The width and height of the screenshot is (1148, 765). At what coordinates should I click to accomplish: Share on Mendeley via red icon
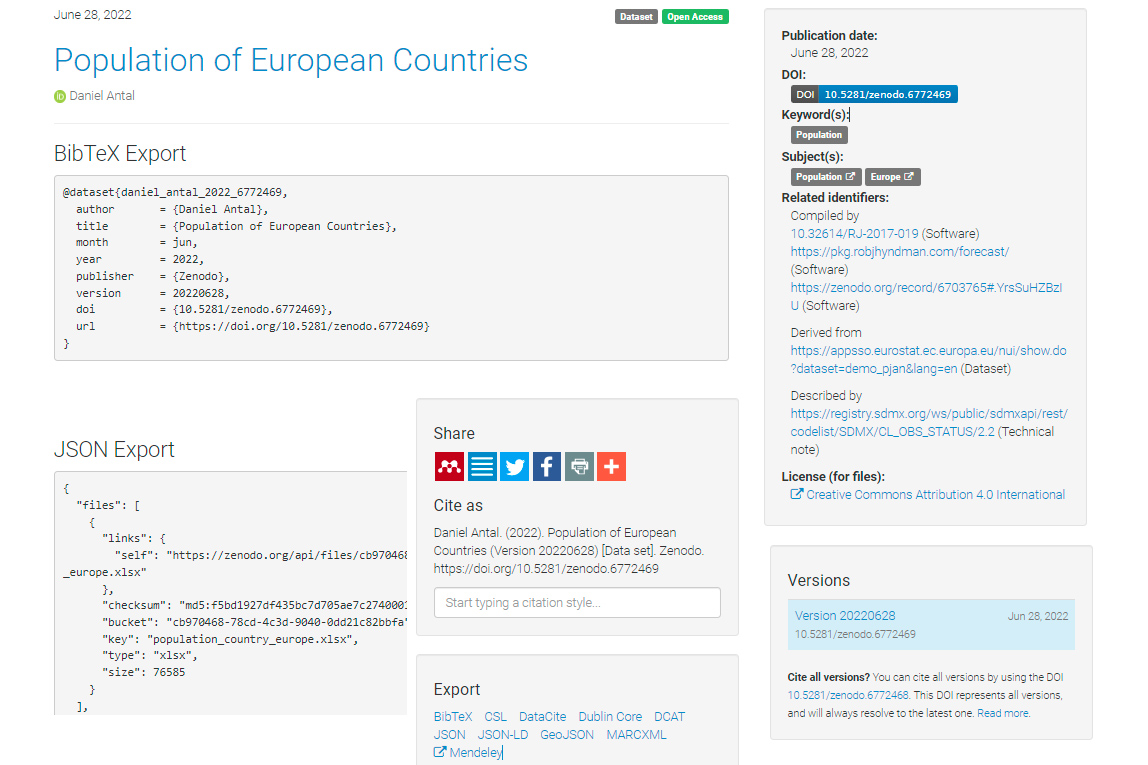point(449,466)
